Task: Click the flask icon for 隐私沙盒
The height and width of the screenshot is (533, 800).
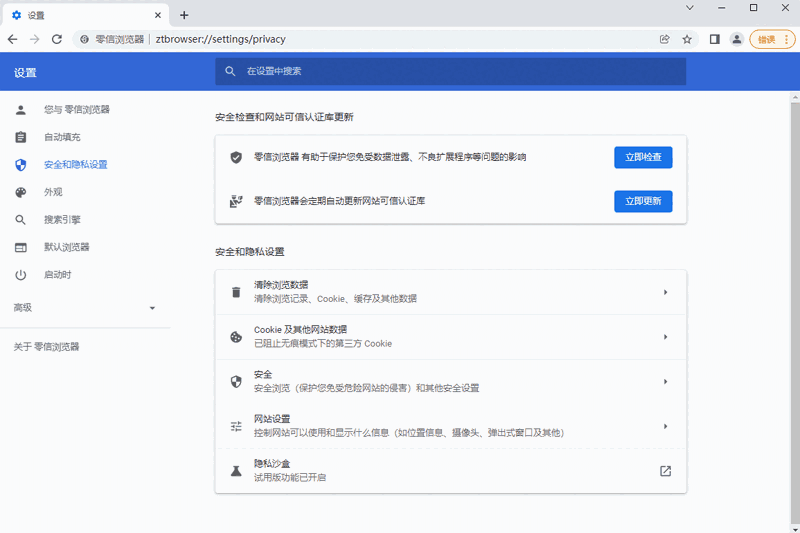Action: (236, 471)
